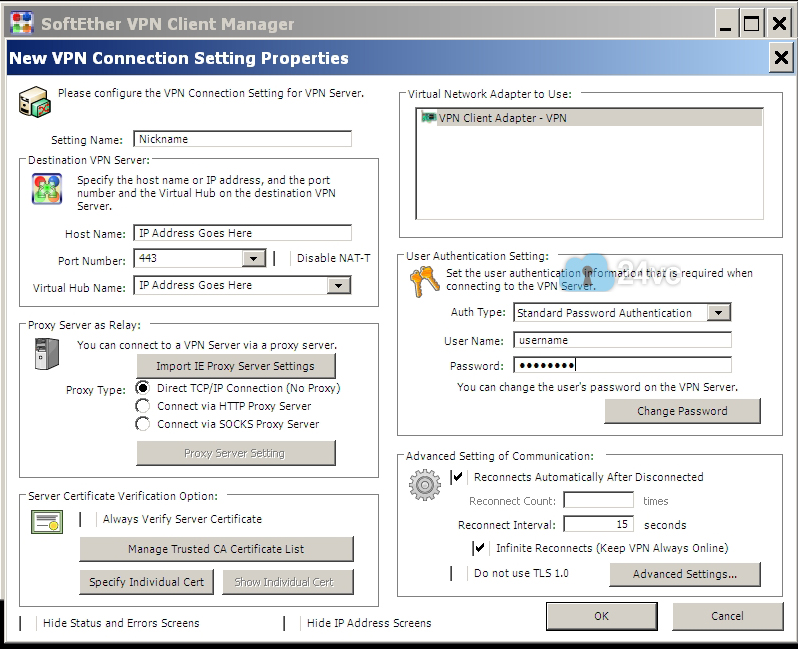The height and width of the screenshot is (649, 798).
Task: Select VPN Client Adapter - VPN entry
Action: 590,118
